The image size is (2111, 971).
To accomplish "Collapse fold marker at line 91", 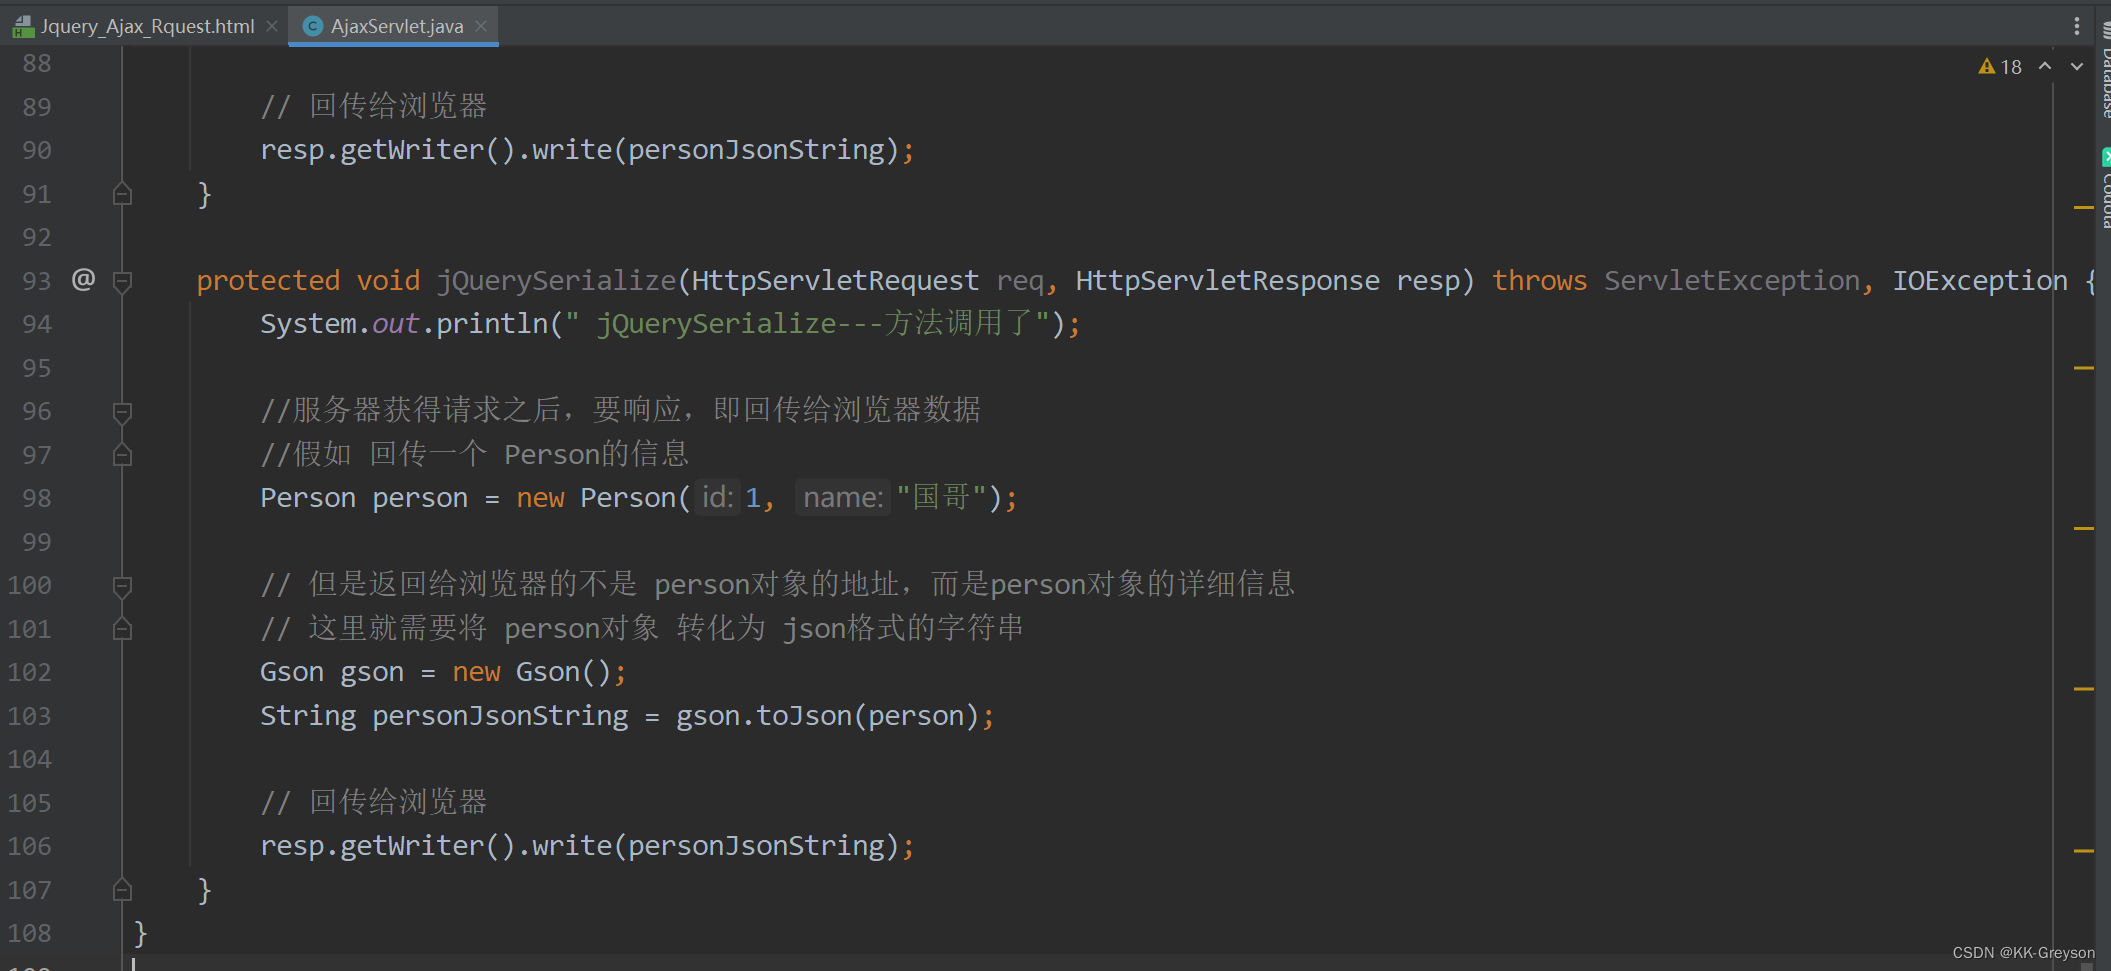I will tap(122, 194).
